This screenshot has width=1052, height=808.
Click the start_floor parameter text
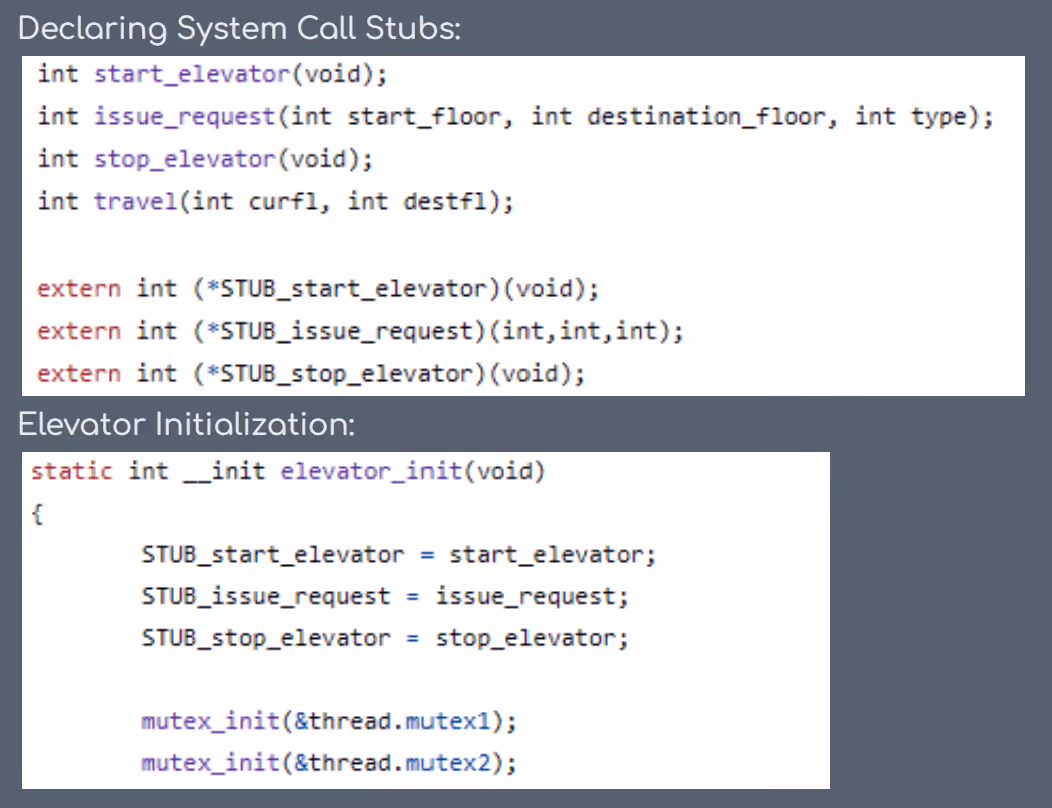423,117
